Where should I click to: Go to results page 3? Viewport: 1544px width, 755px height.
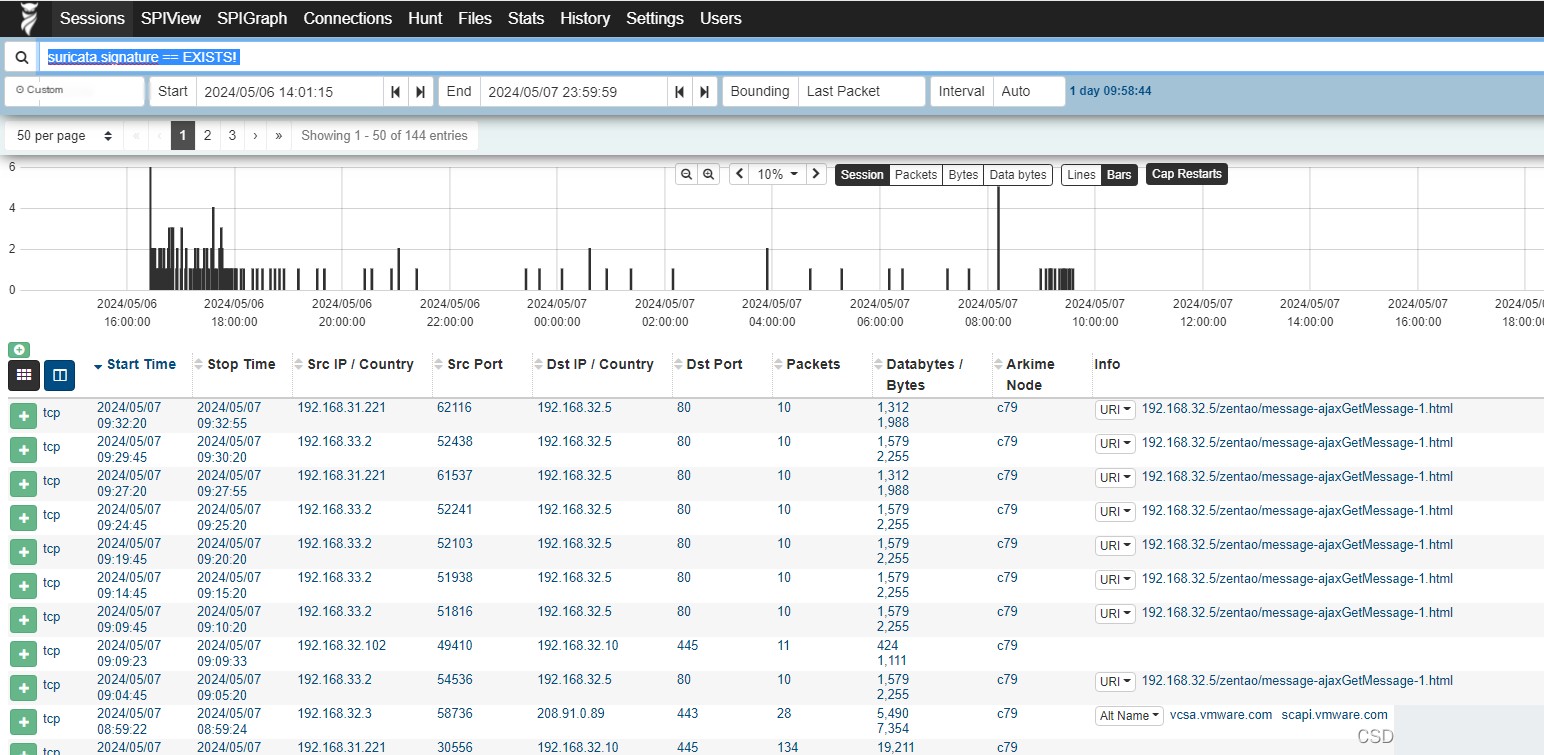click(232, 136)
